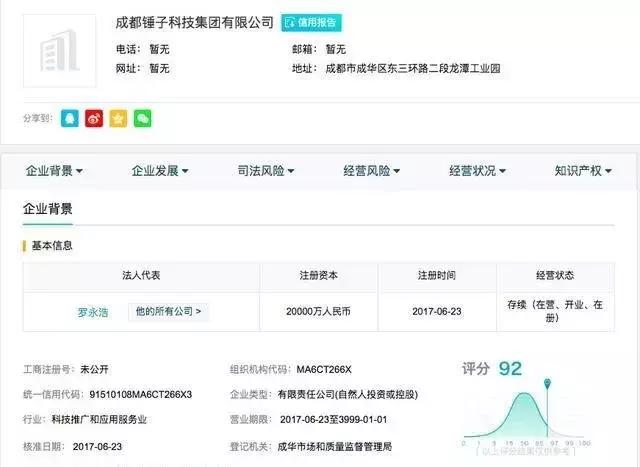Share to WeChat via green icon
This screenshot has height=467, width=640.
point(143,118)
